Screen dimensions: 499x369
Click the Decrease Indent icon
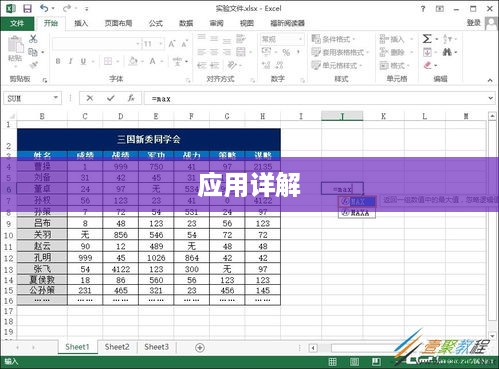tap(202, 65)
